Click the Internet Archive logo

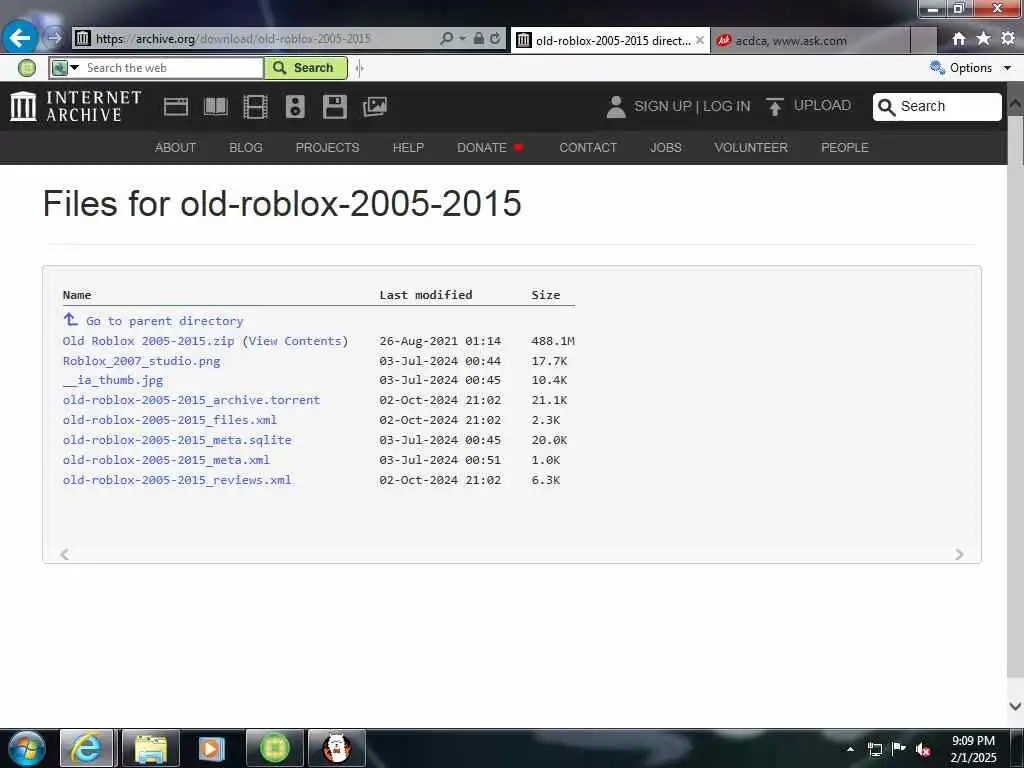[x=76, y=106]
